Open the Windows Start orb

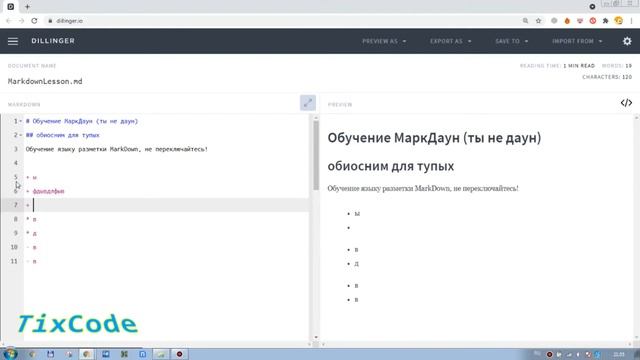coord(10,354)
